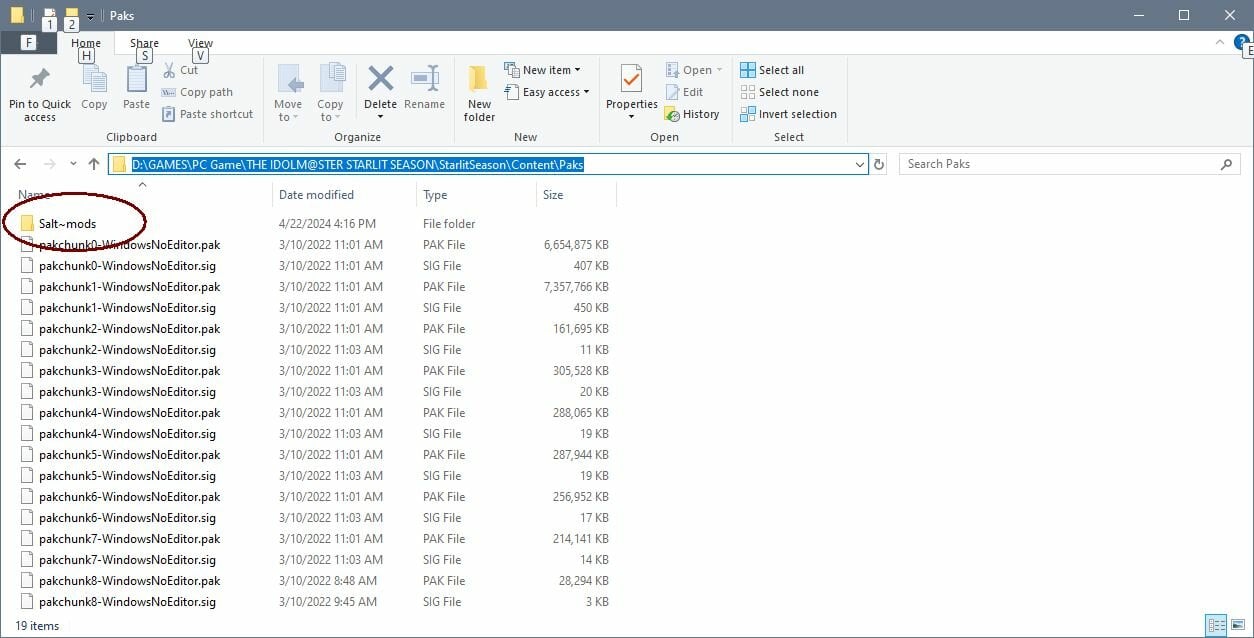This screenshot has width=1254, height=638.
Task: Open the New item dropdown
Action: click(x=543, y=70)
